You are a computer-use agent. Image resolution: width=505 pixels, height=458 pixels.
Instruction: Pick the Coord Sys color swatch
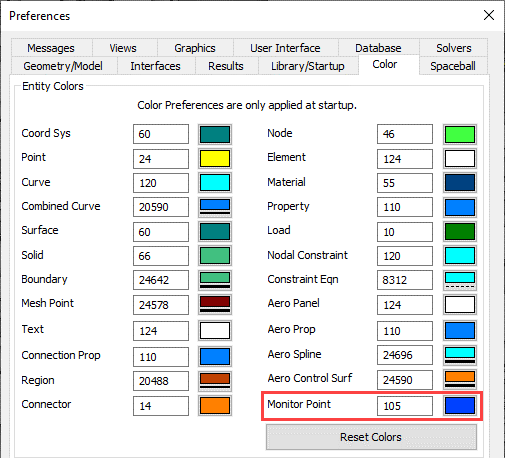pyautogui.click(x=215, y=134)
